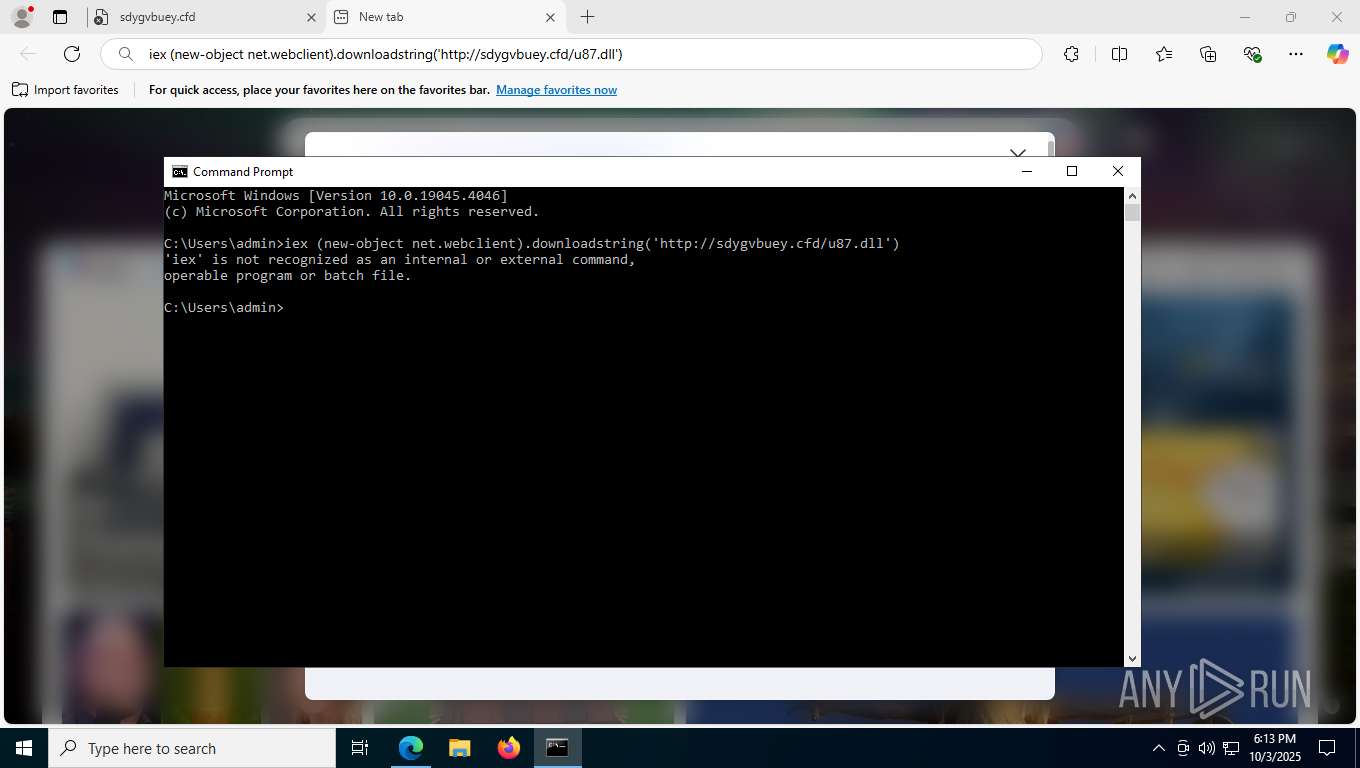The image size is (1360, 768).
Task: Close the sdygvbuey.cfd tab
Action: click(x=310, y=17)
